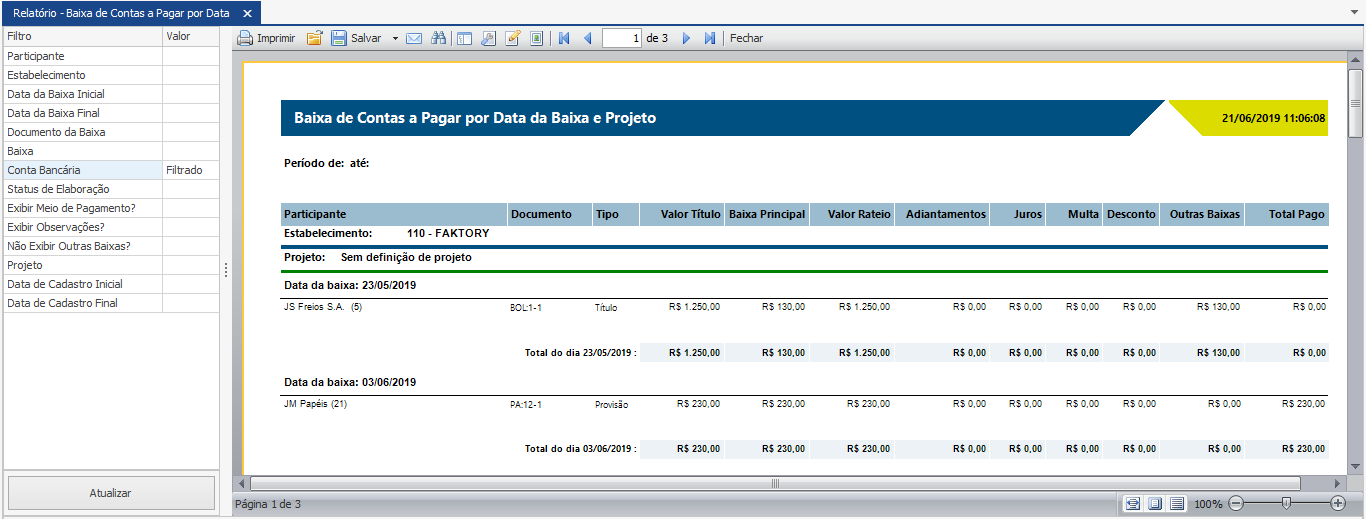Jump to the last report page
The image size is (1366, 519).
tap(710, 38)
